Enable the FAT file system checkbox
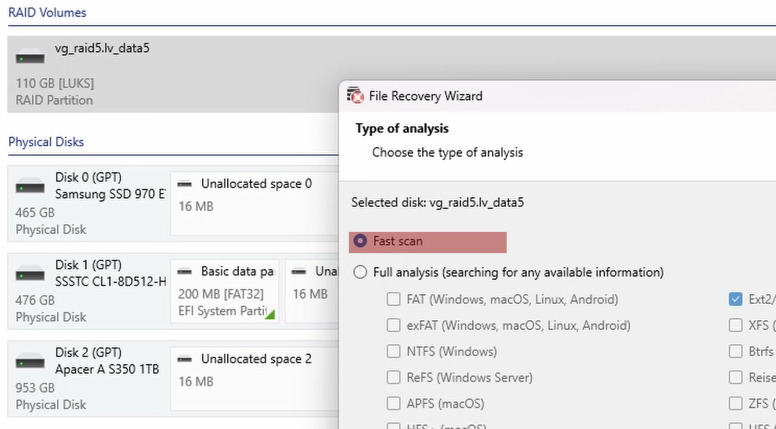The image size is (776, 429). (x=393, y=299)
